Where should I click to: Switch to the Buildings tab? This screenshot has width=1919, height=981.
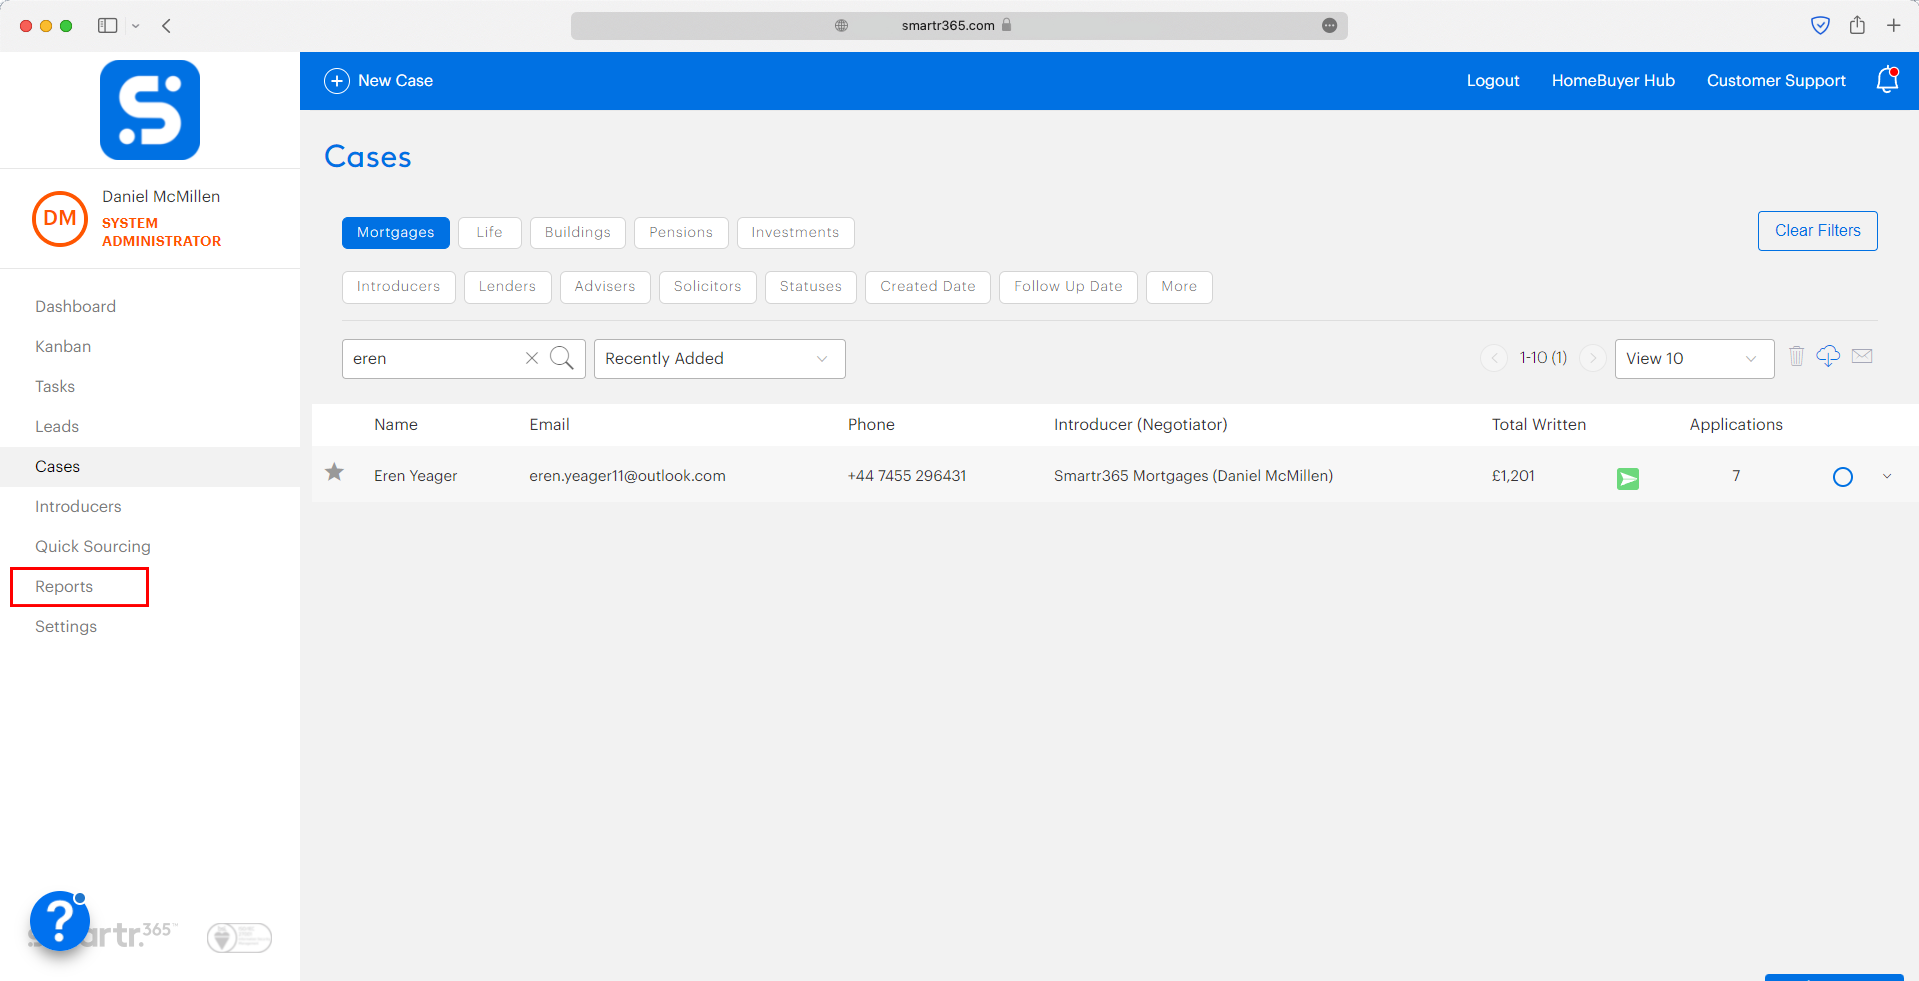(x=578, y=233)
